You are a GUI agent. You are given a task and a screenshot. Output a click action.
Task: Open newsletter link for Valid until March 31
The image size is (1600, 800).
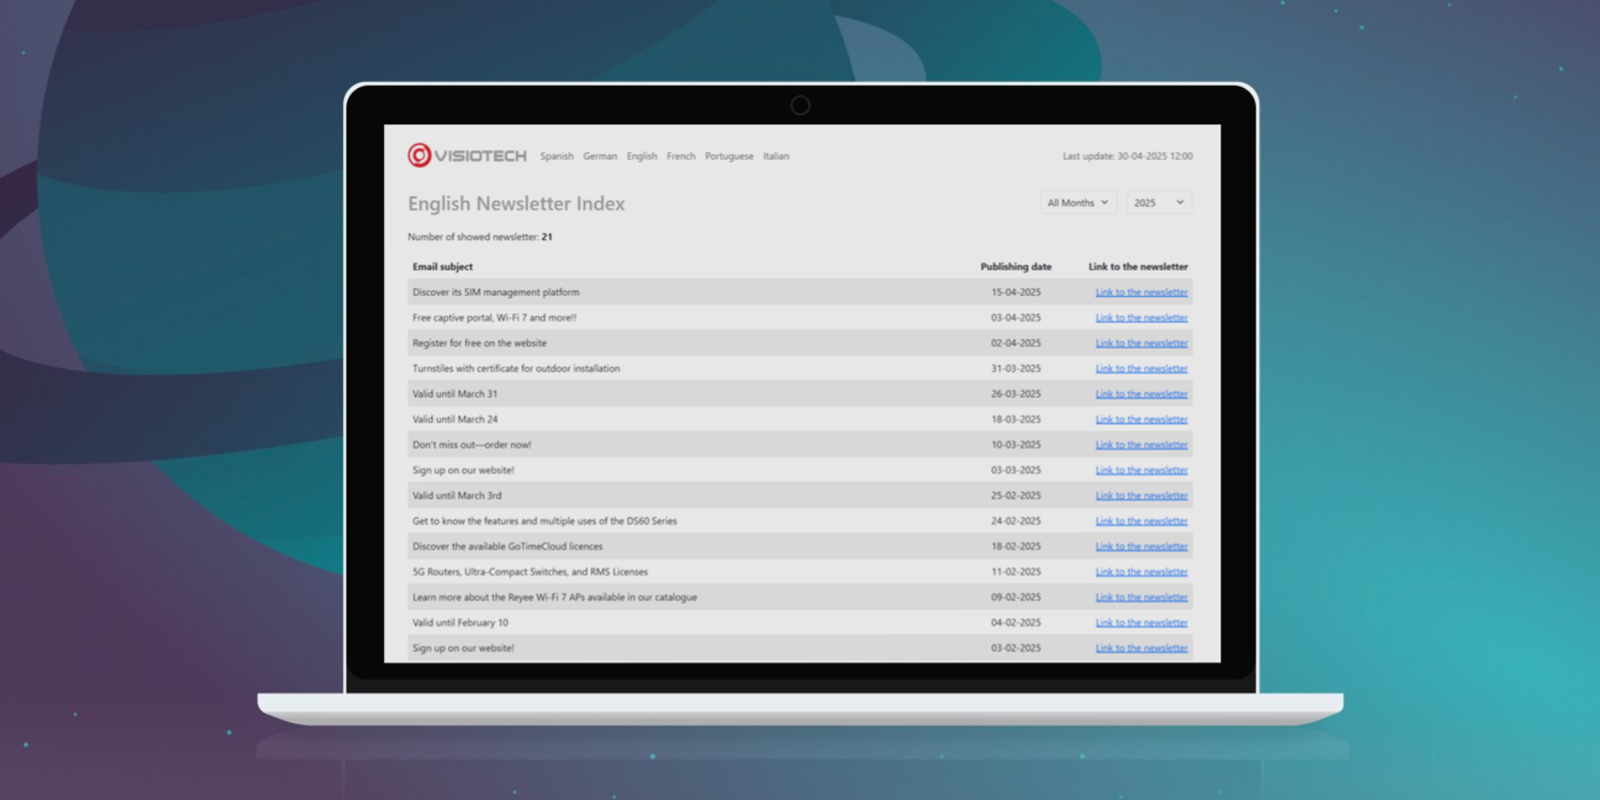pyautogui.click(x=1141, y=394)
